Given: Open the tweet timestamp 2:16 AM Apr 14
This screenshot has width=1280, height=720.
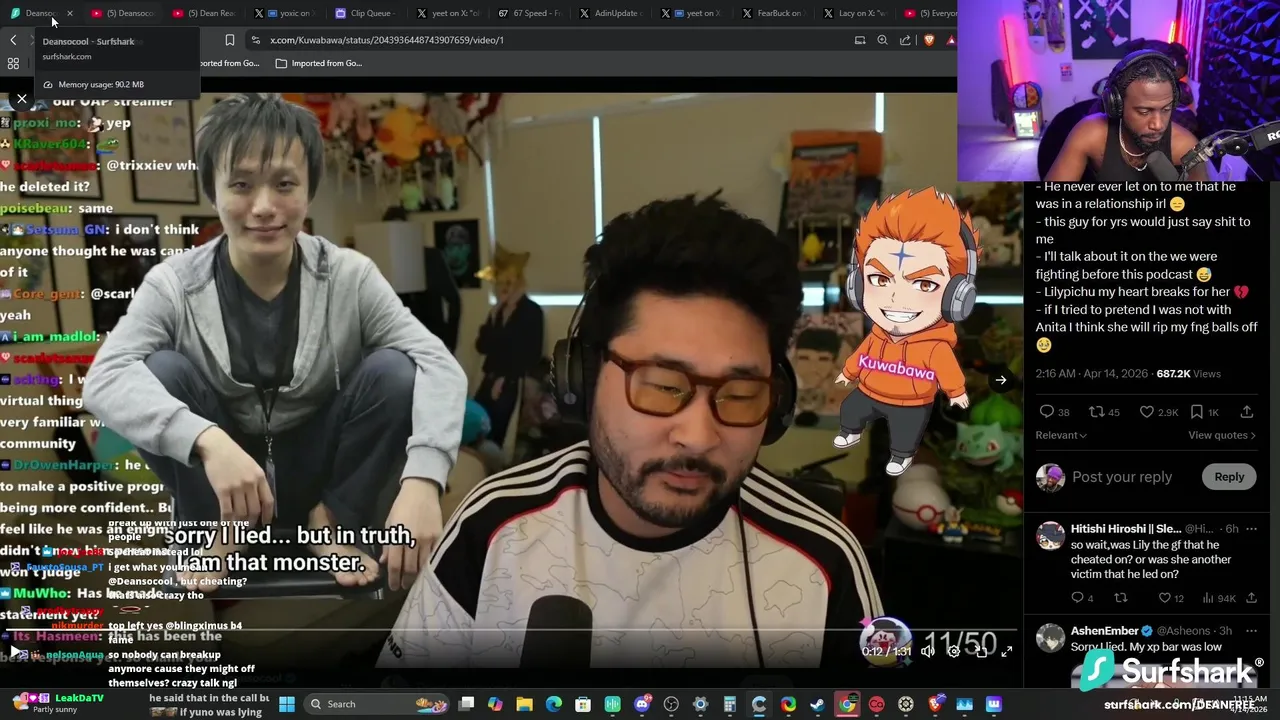Looking at the screenshot, I should click(x=1091, y=373).
